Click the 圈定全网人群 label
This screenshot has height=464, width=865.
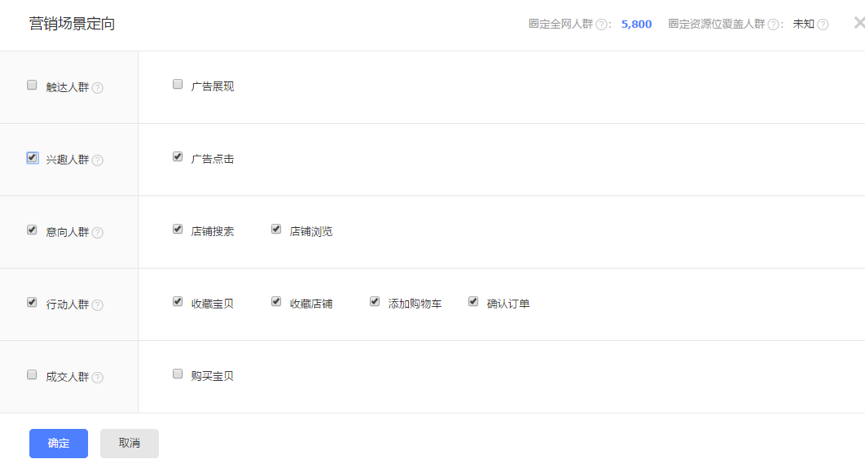[x=560, y=24]
